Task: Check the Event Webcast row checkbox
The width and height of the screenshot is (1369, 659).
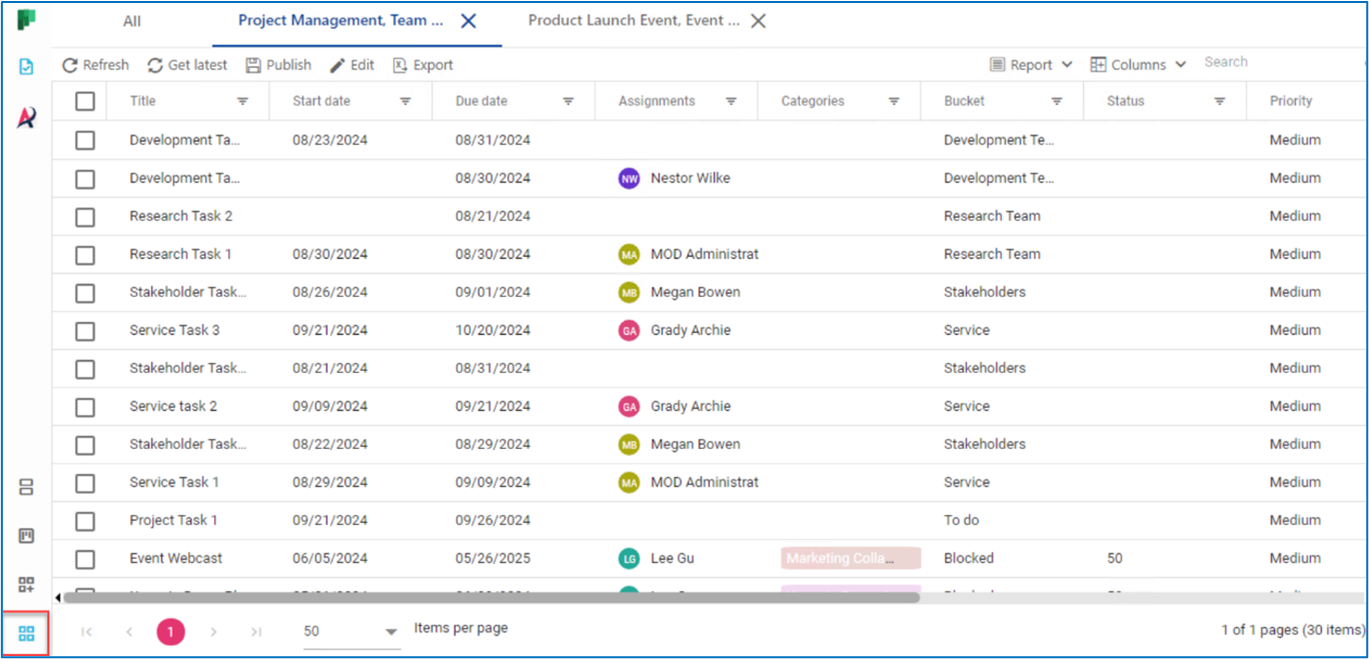Action: 85,558
